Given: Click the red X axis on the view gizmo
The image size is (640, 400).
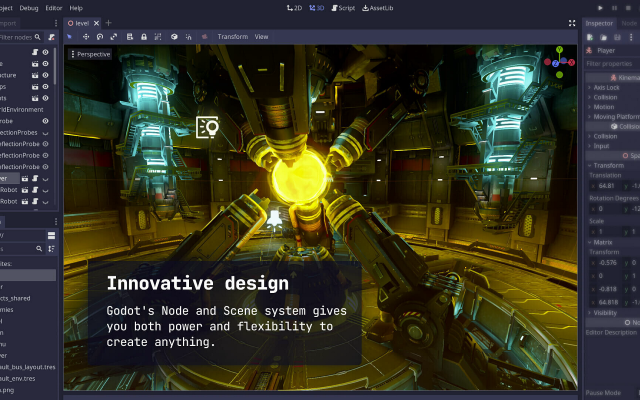Looking at the screenshot, I should point(571,62).
